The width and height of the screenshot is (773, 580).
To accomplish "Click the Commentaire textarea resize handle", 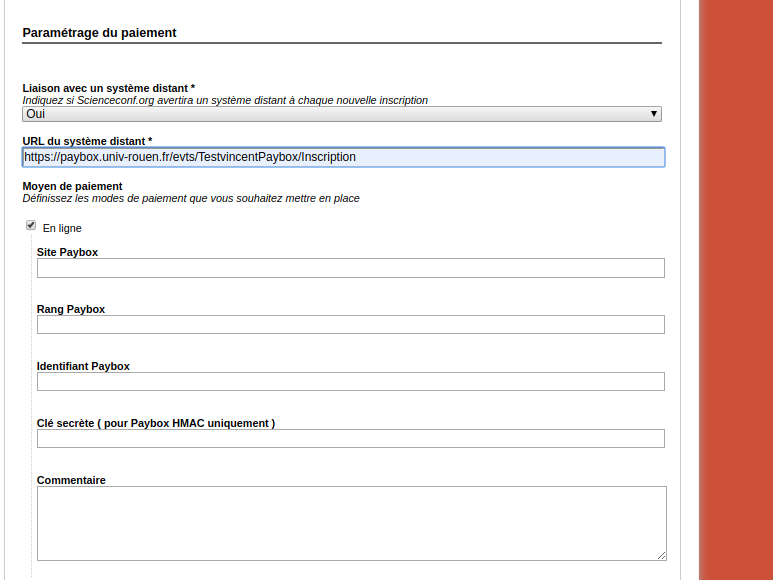I will (661, 555).
